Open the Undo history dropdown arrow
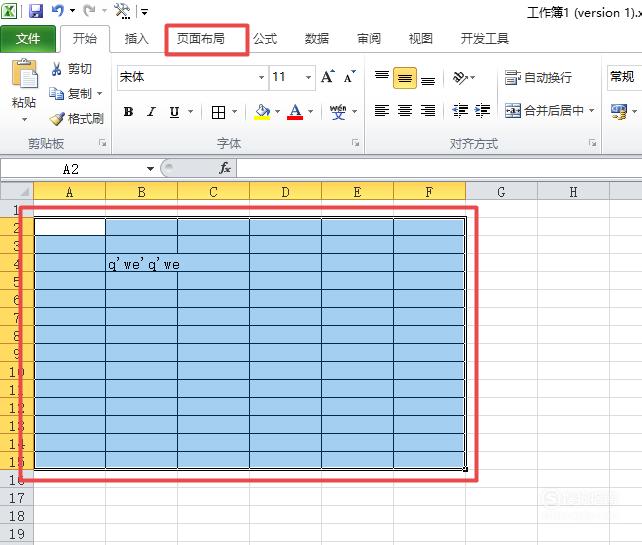This screenshot has height=545, width=642. tap(72, 10)
